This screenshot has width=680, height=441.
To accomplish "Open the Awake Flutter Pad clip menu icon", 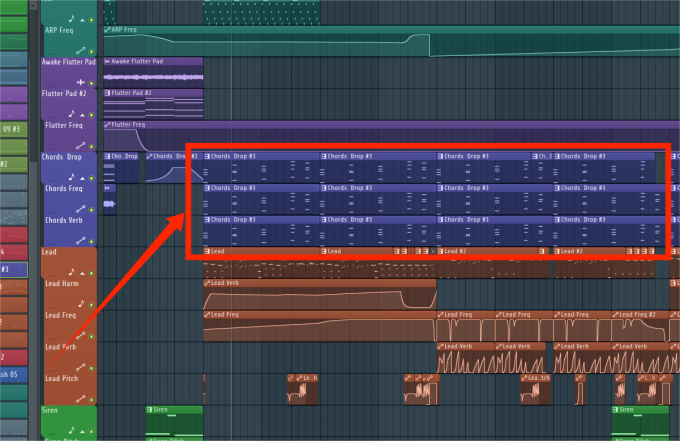I will coord(107,62).
